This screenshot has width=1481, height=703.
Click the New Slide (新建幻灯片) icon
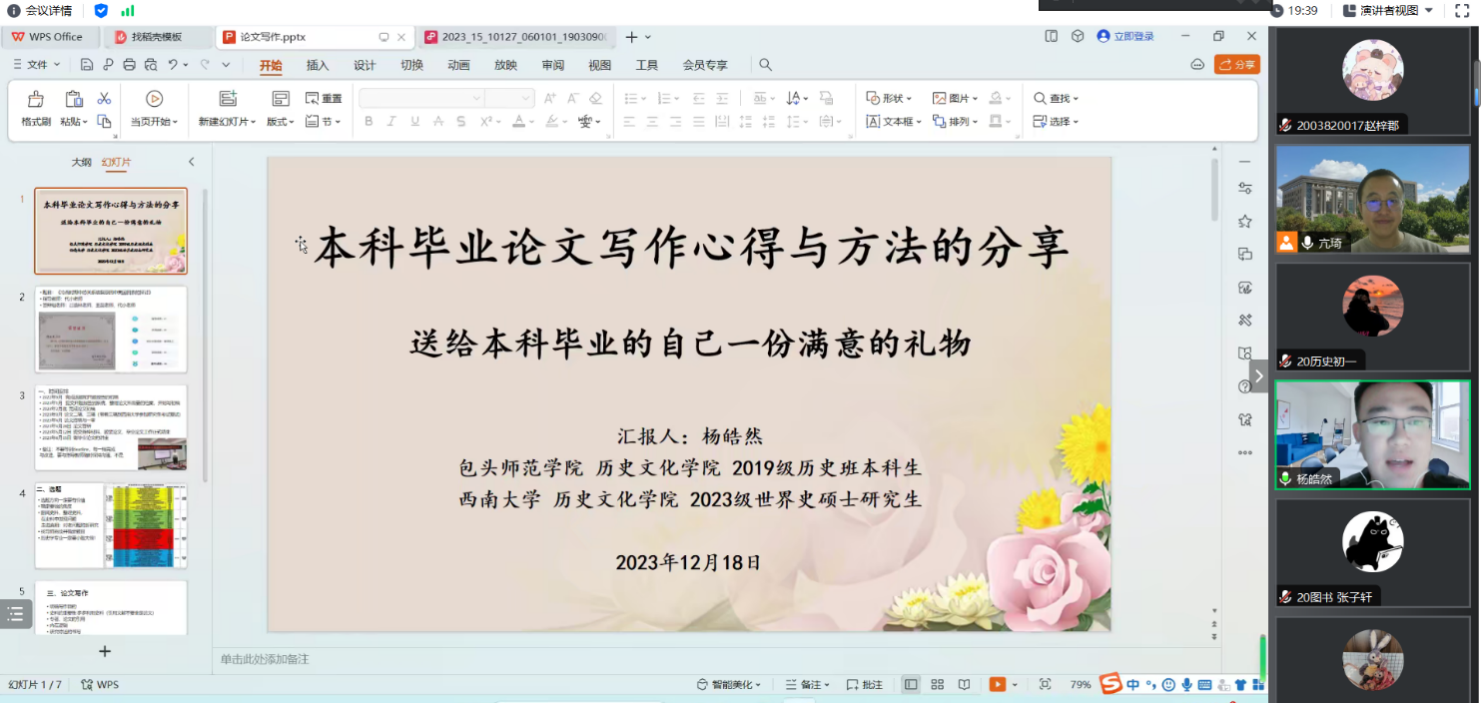228,99
